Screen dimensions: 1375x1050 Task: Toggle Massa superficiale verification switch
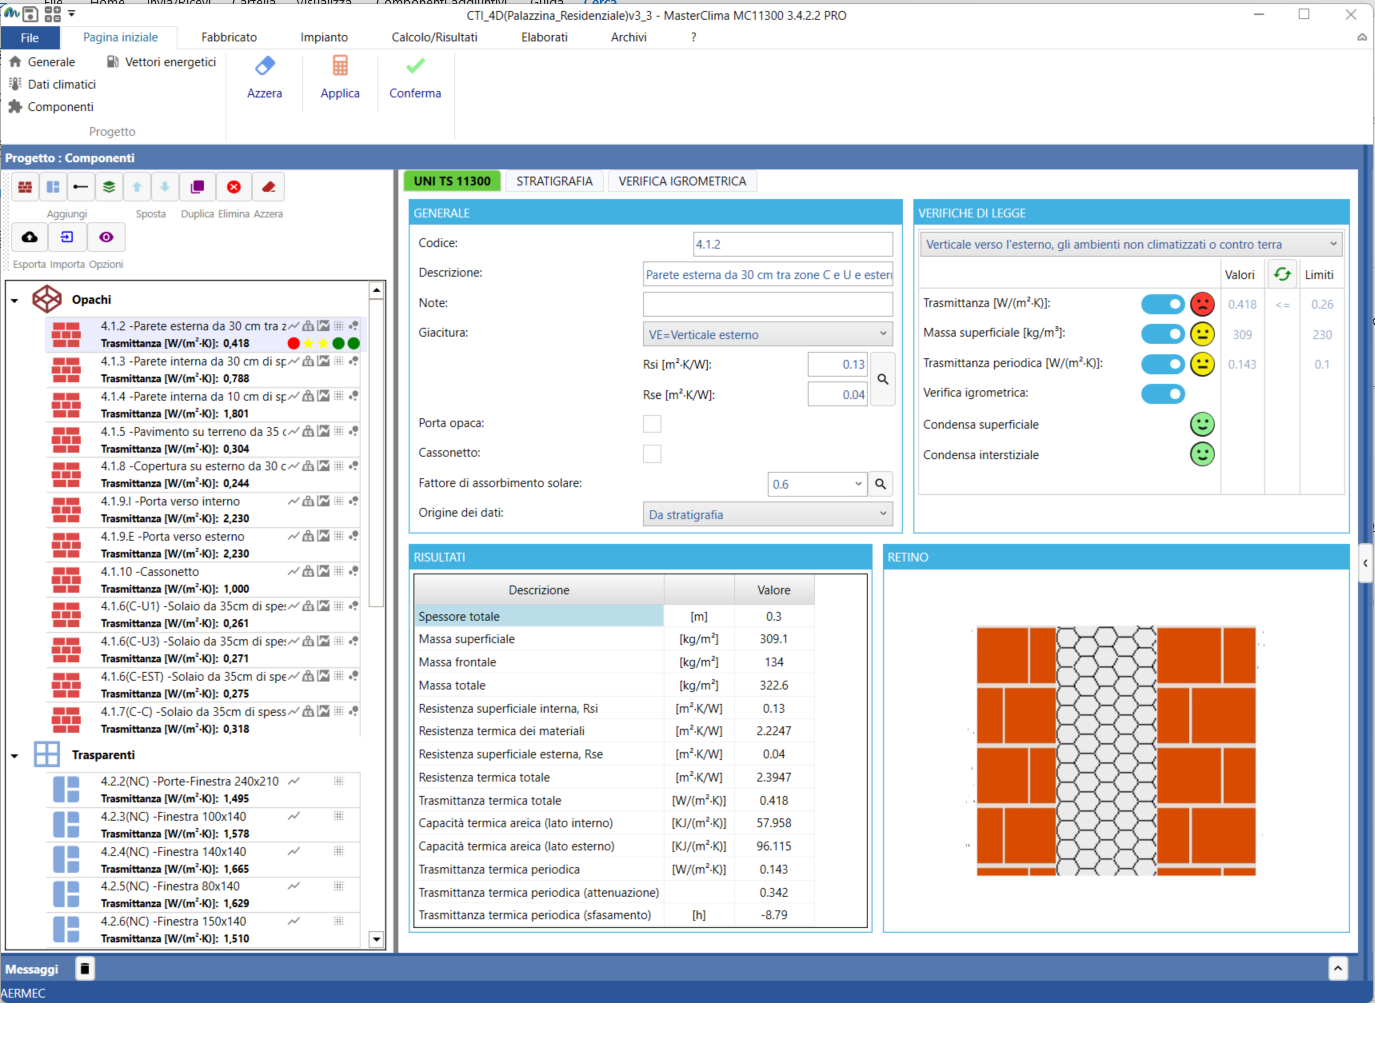1163,334
